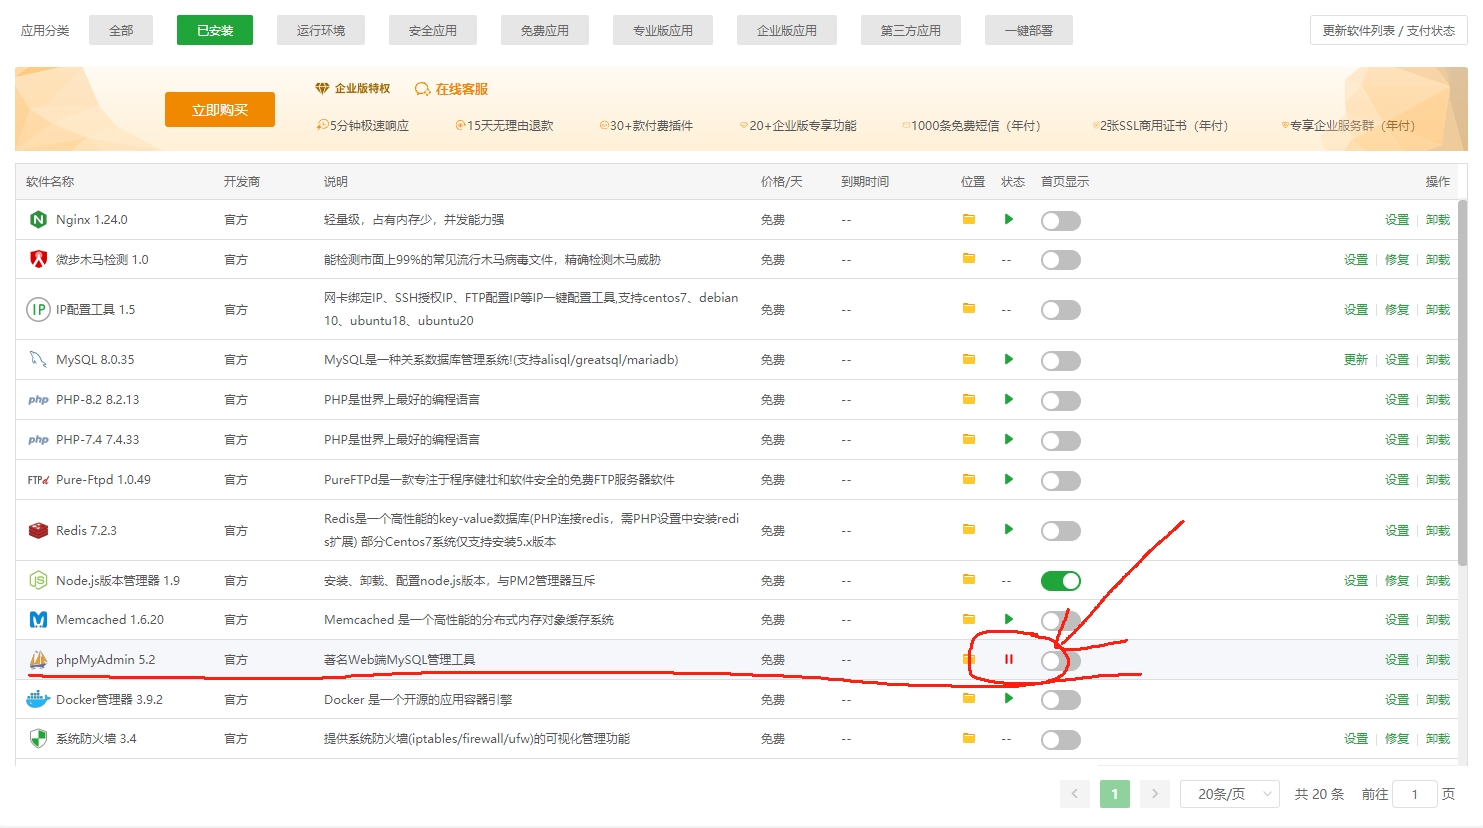Viewport: 1483px width, 828px height.
Task: Click 更新软件列表 / 支付状态 button
Action: click(x=1388, y=31)
